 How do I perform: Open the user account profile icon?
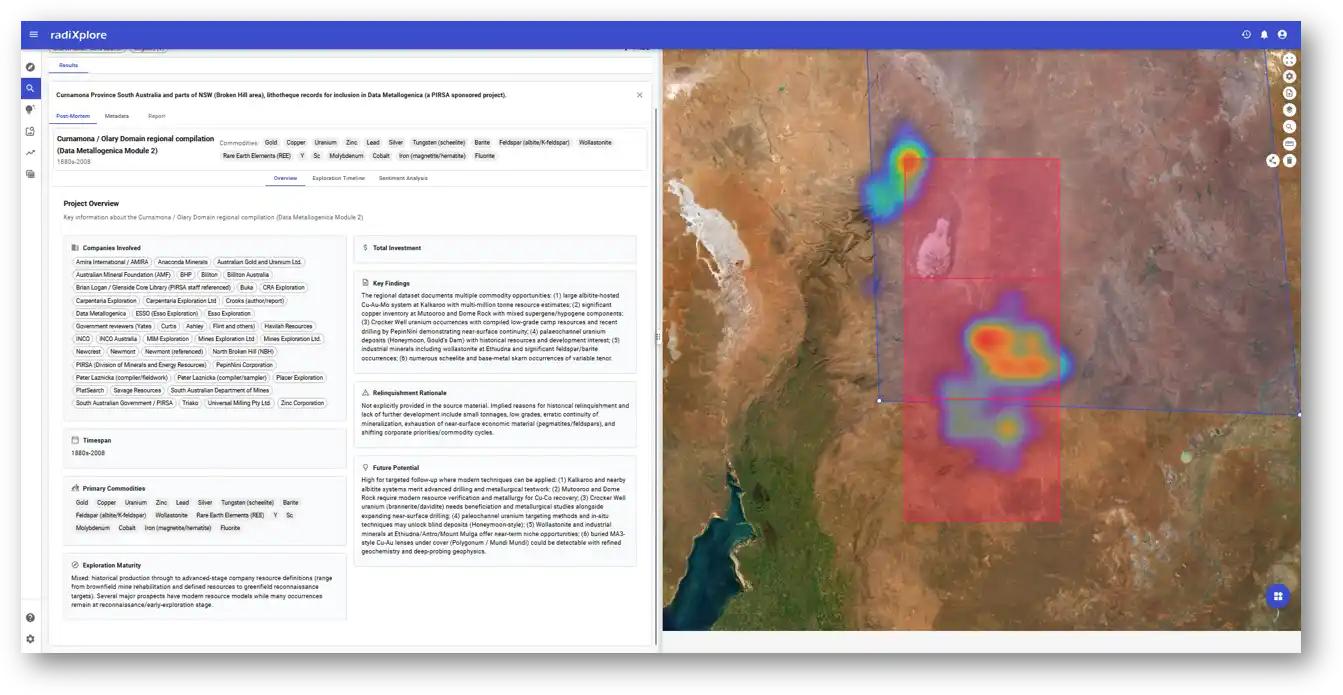(x=1282, y=35)
